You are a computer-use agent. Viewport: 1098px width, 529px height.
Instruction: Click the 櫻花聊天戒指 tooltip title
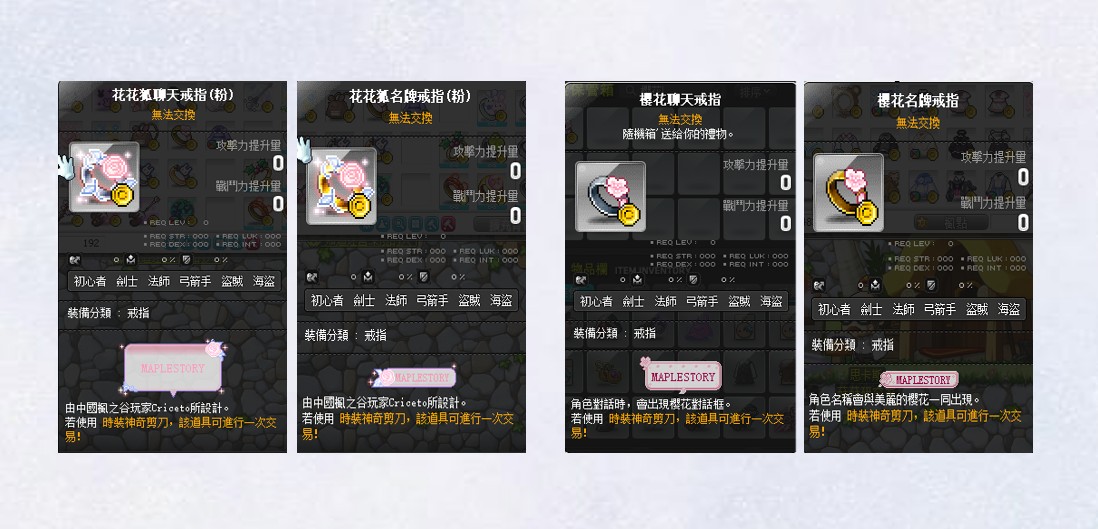pos(680,99)
